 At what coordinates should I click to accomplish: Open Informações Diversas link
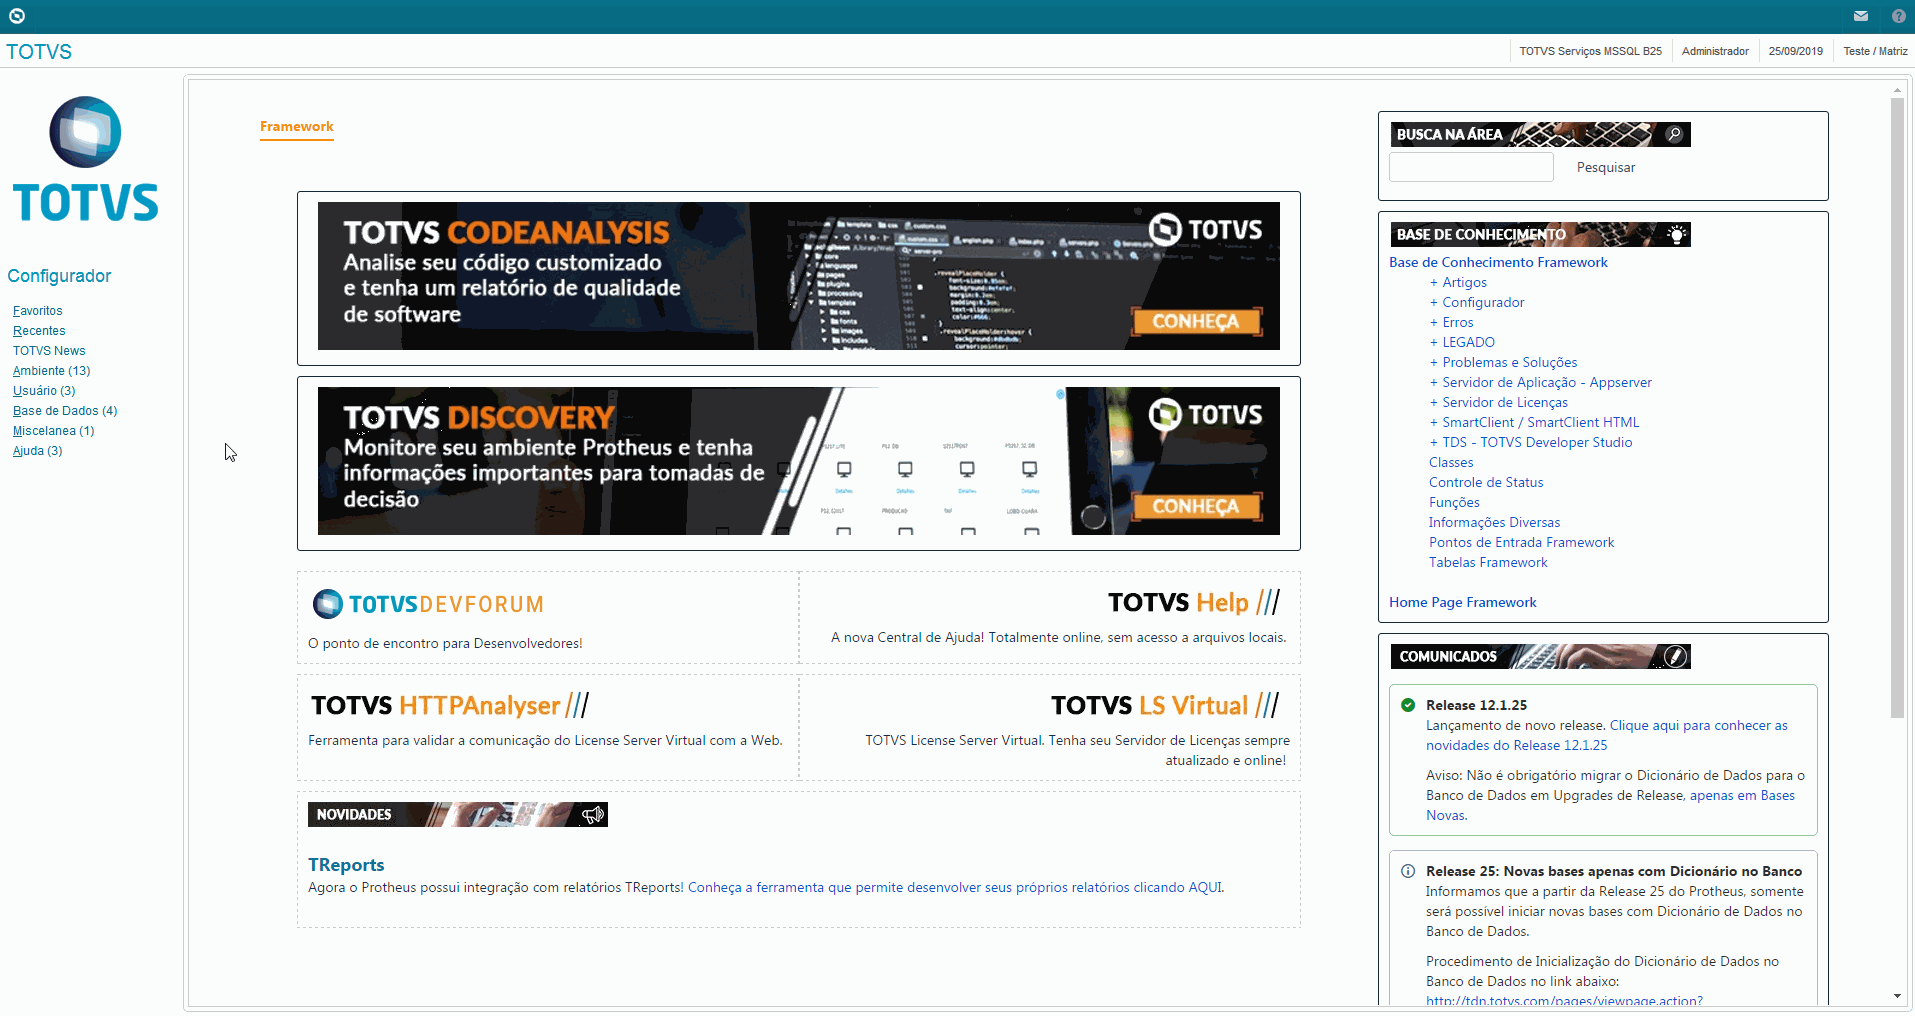(x=1494, y=522)
